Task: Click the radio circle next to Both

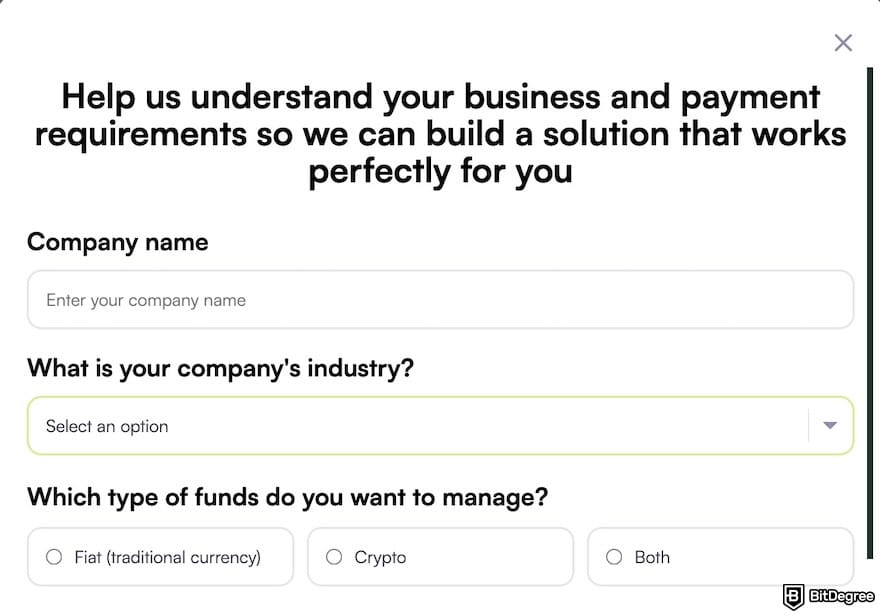Action: [x=613, y=557]
